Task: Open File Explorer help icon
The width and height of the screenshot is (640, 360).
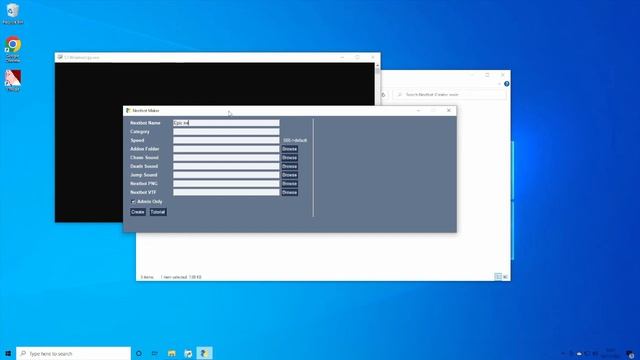Action: (x=507, y=84)
